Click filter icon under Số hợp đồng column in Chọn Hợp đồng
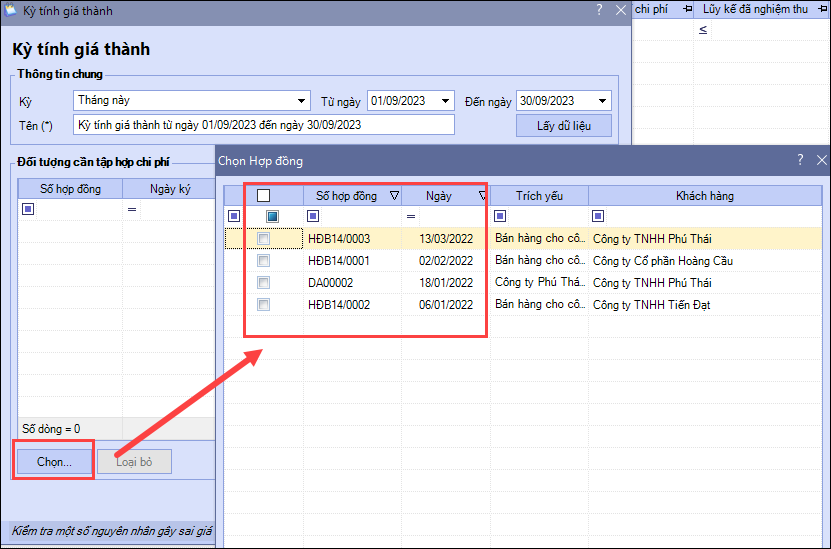Image resolution: width=831 pixels, height=549 pixels. [x=313, y=216]
